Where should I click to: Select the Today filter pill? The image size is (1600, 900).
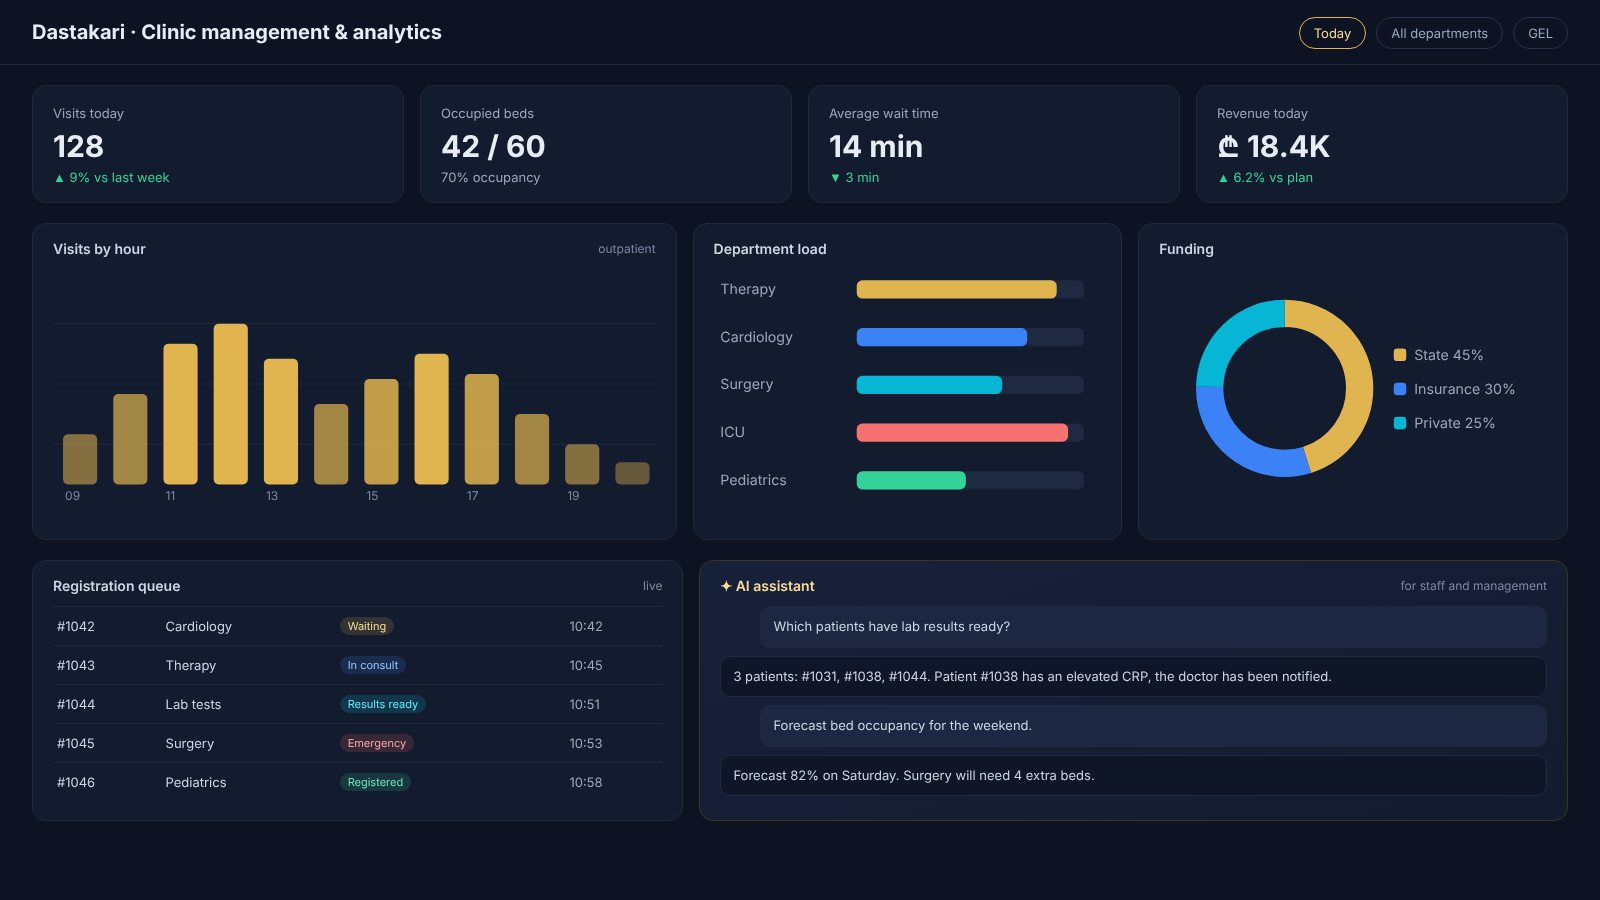click(x=1332, y=33)
